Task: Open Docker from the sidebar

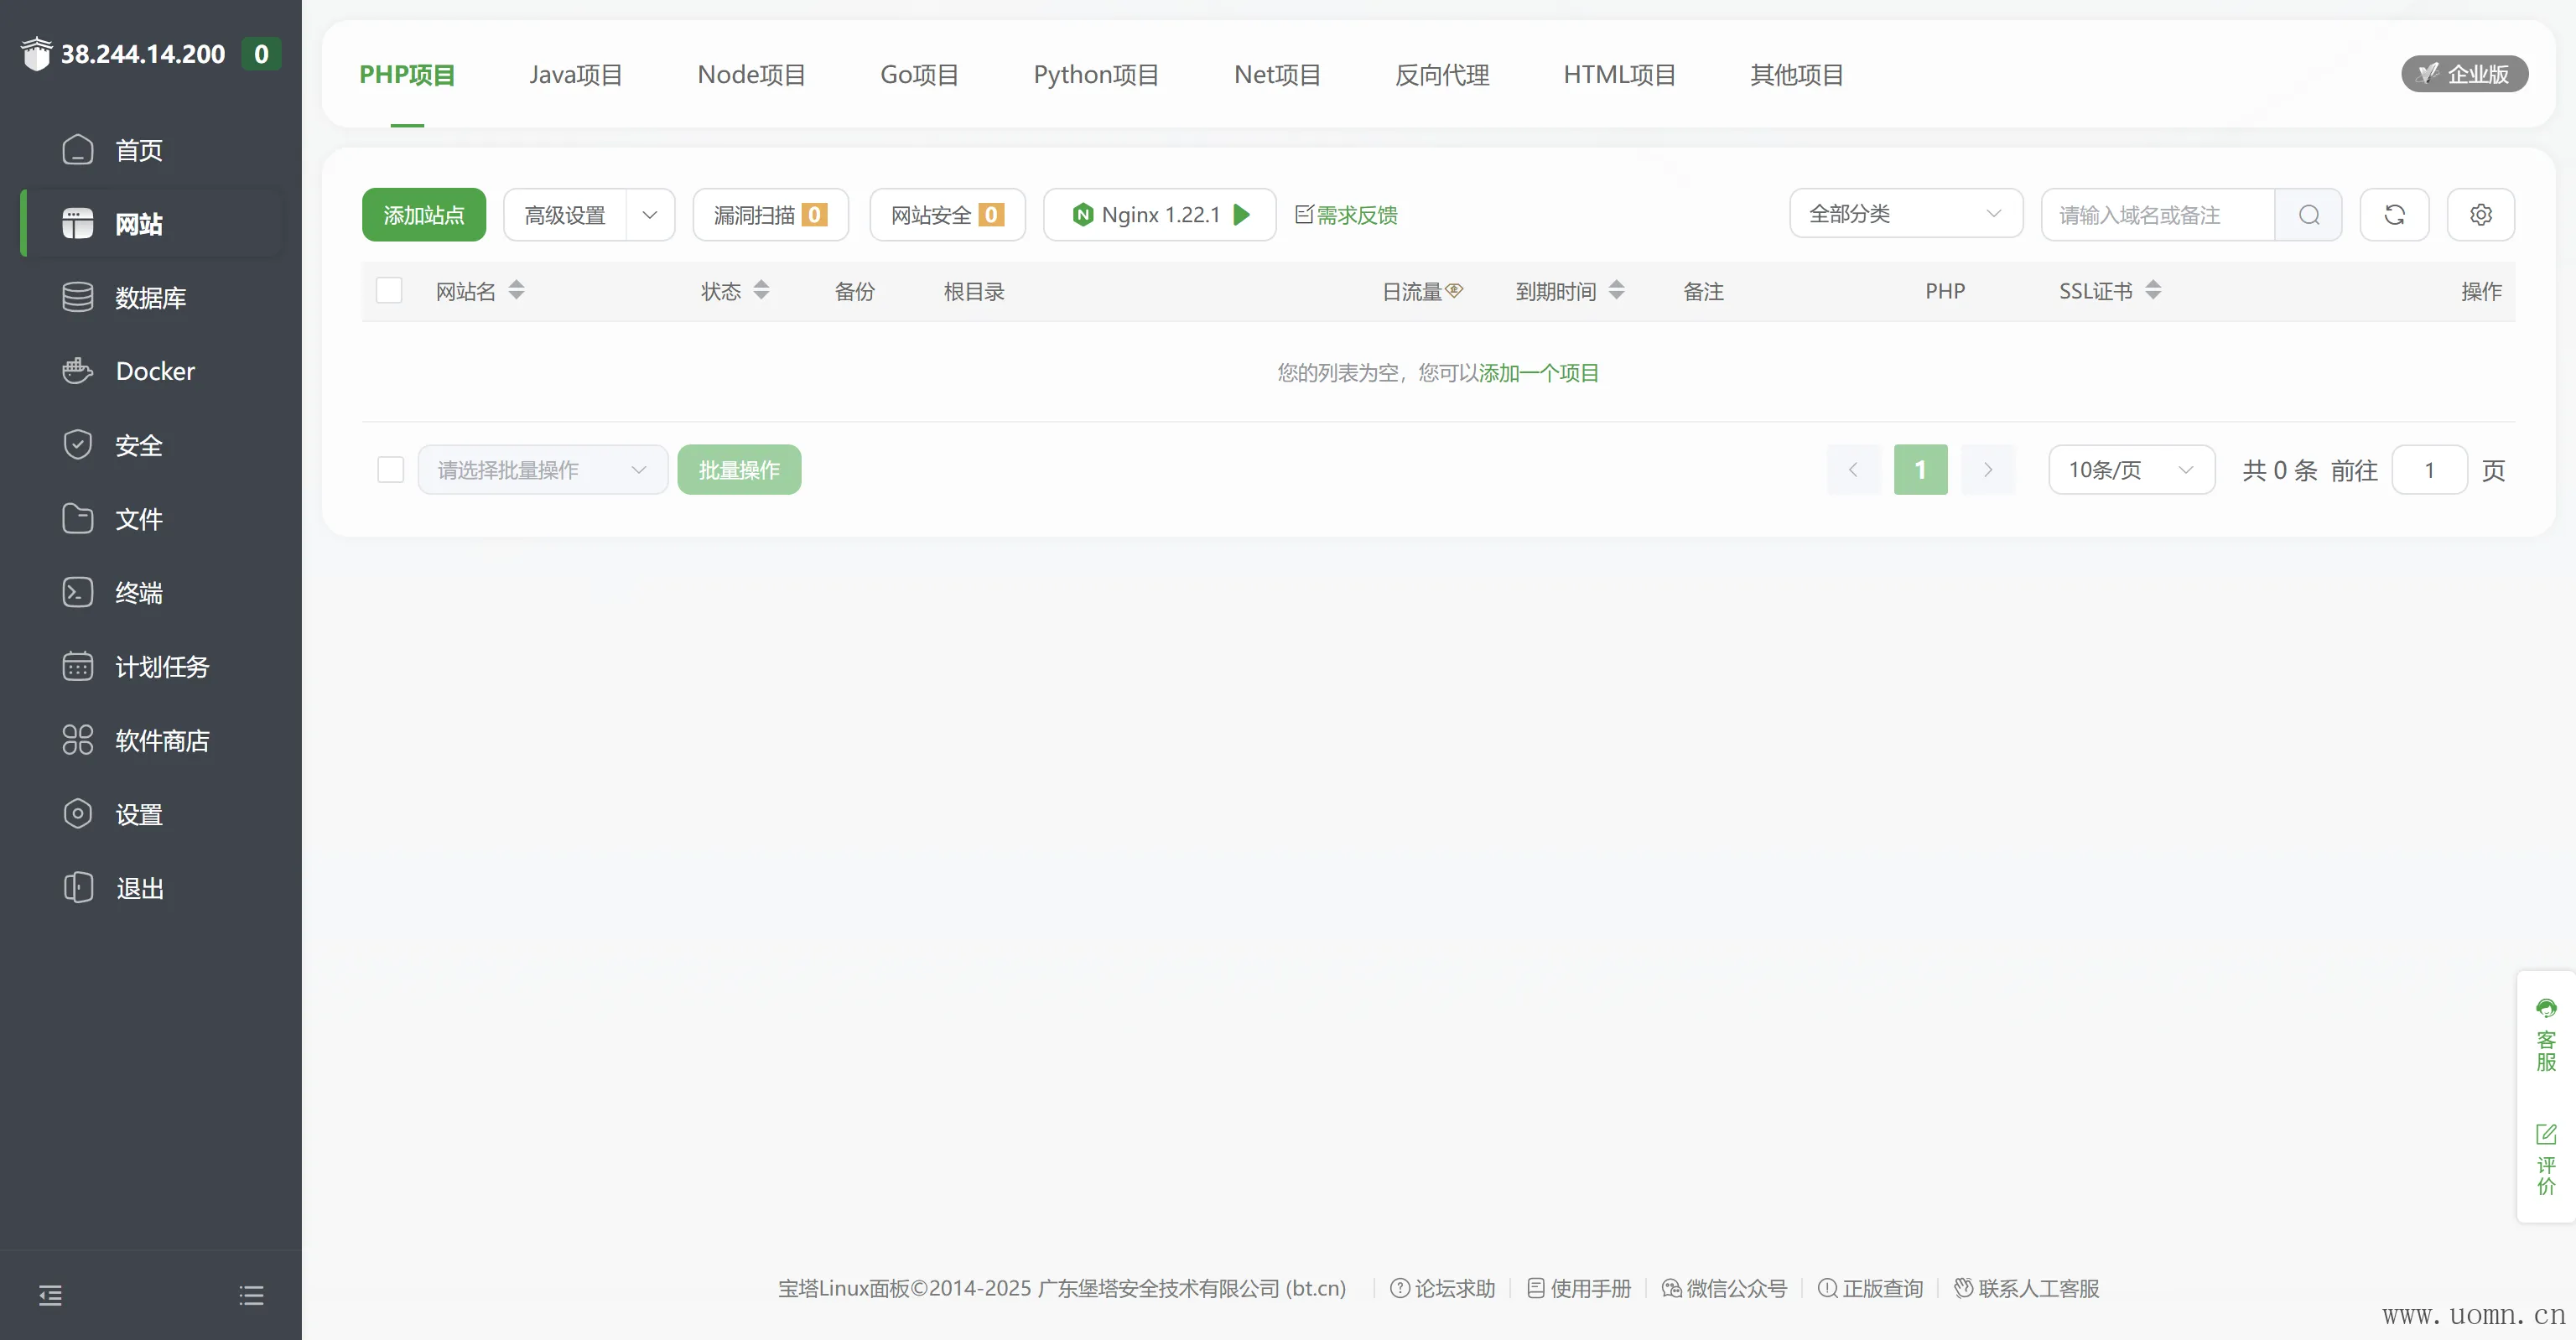Action: (154, 371)
